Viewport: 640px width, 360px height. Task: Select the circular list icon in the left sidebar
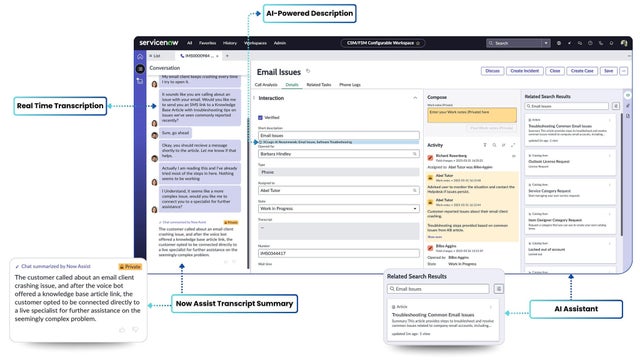coord(140,69)
